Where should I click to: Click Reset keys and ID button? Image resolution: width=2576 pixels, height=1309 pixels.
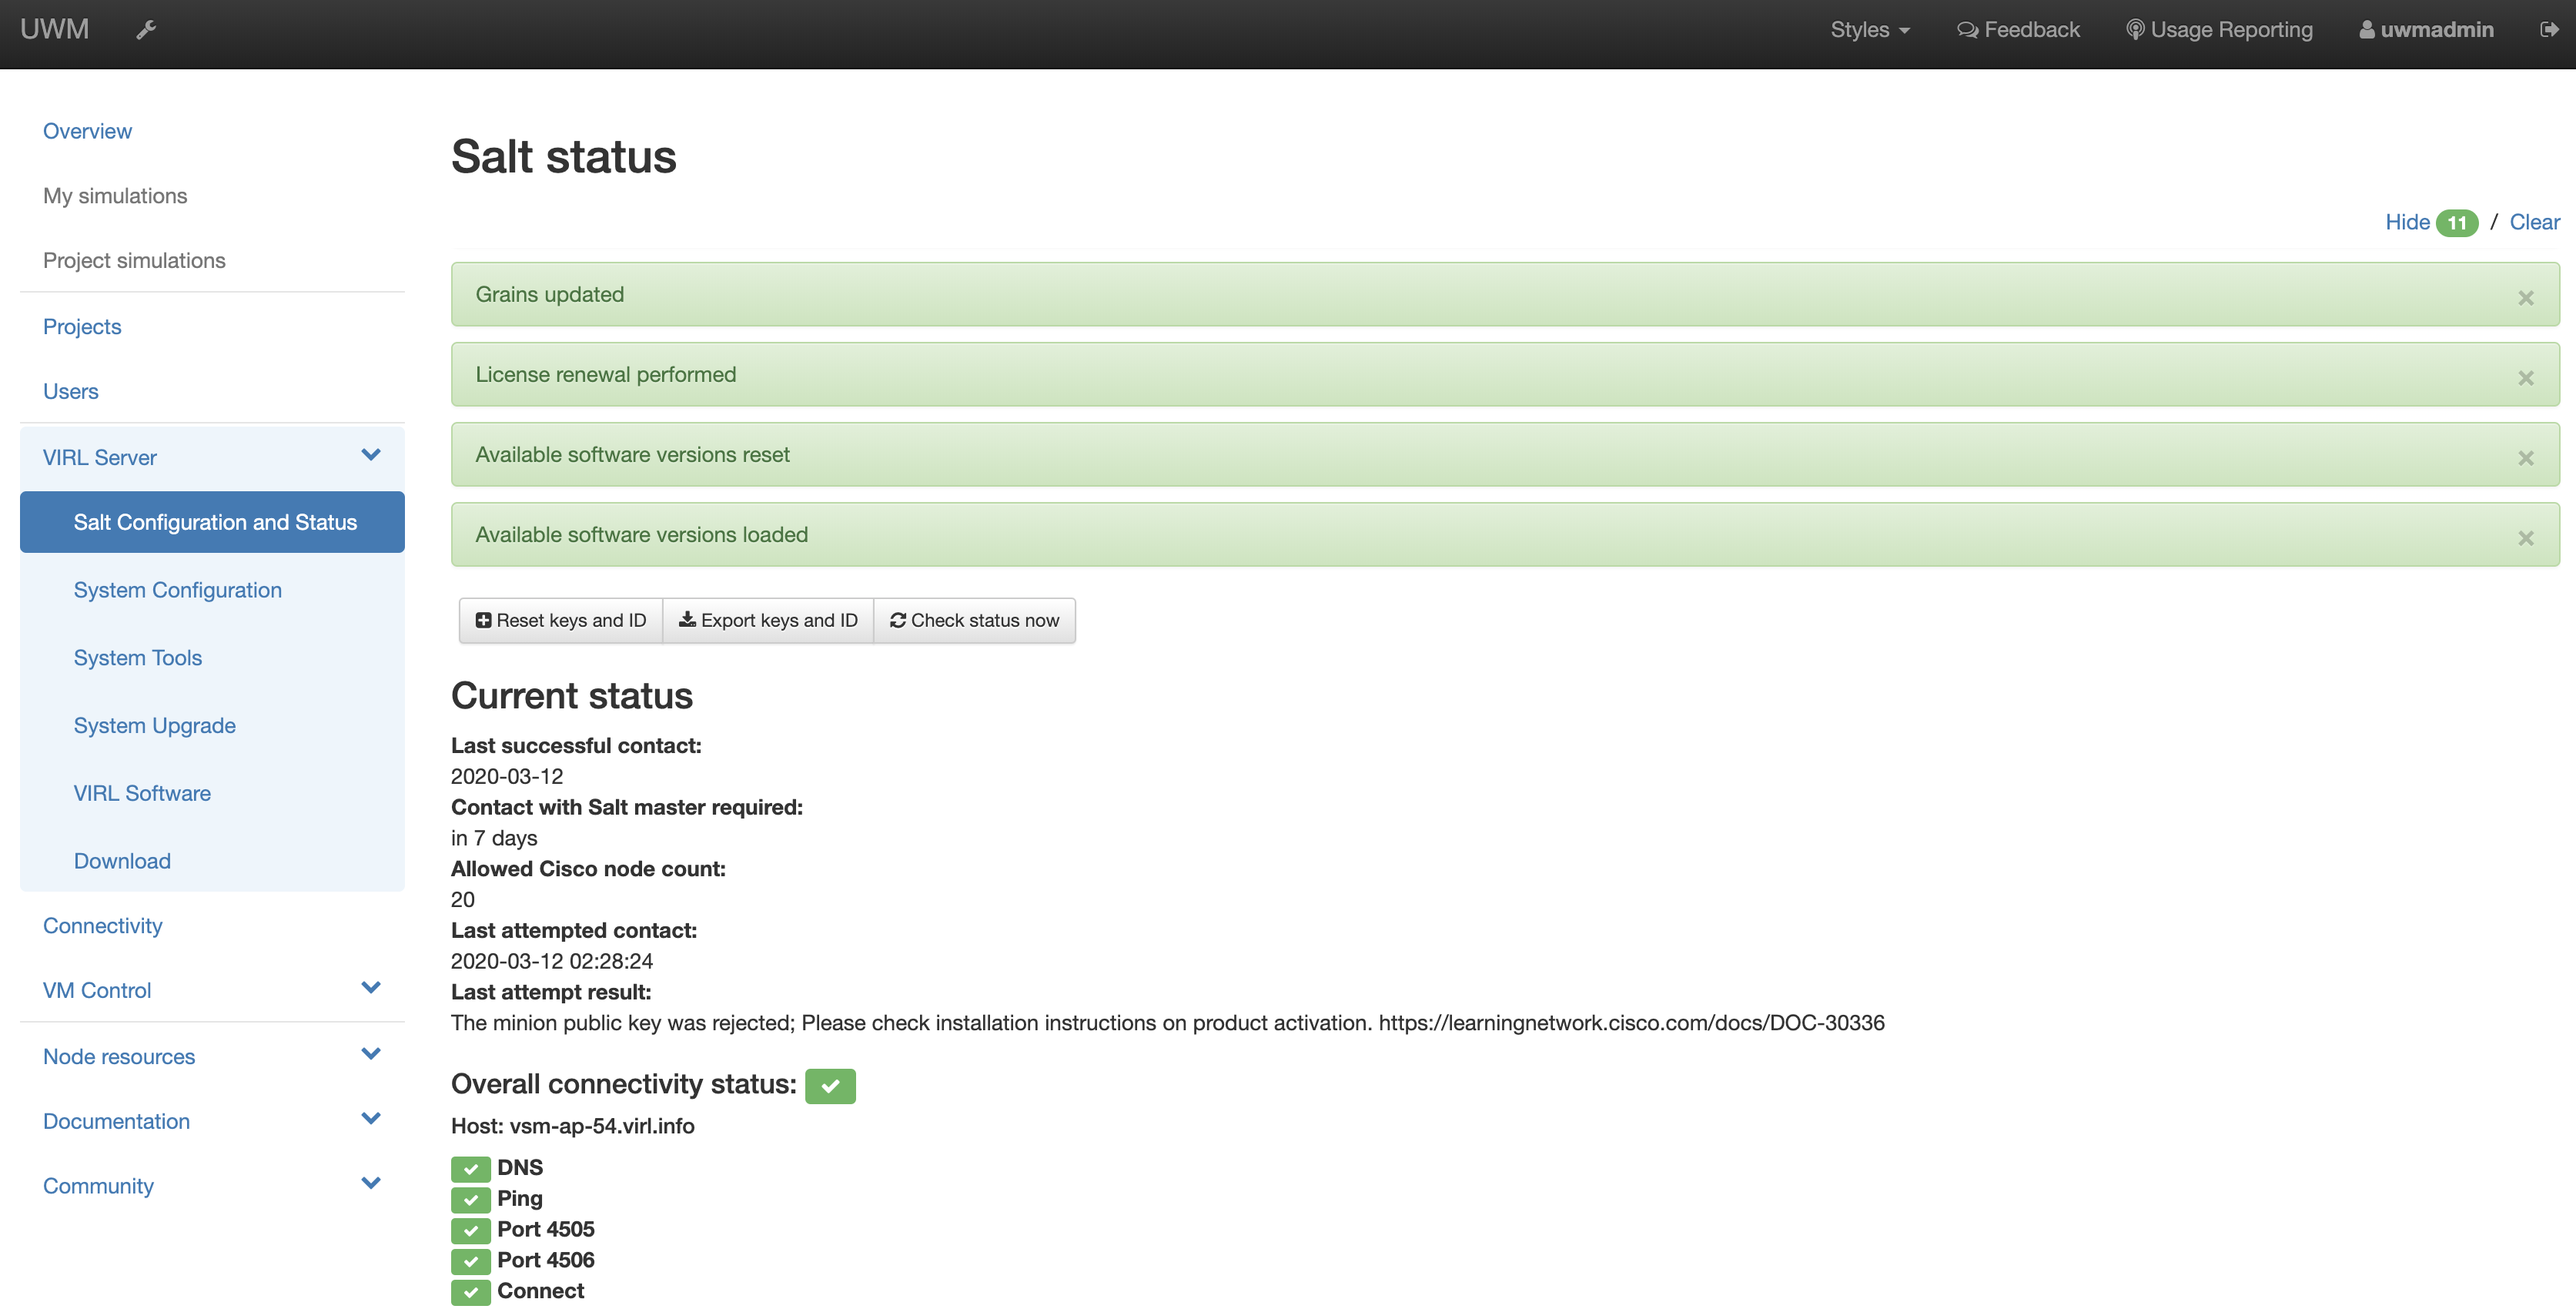tap(561, 620)
